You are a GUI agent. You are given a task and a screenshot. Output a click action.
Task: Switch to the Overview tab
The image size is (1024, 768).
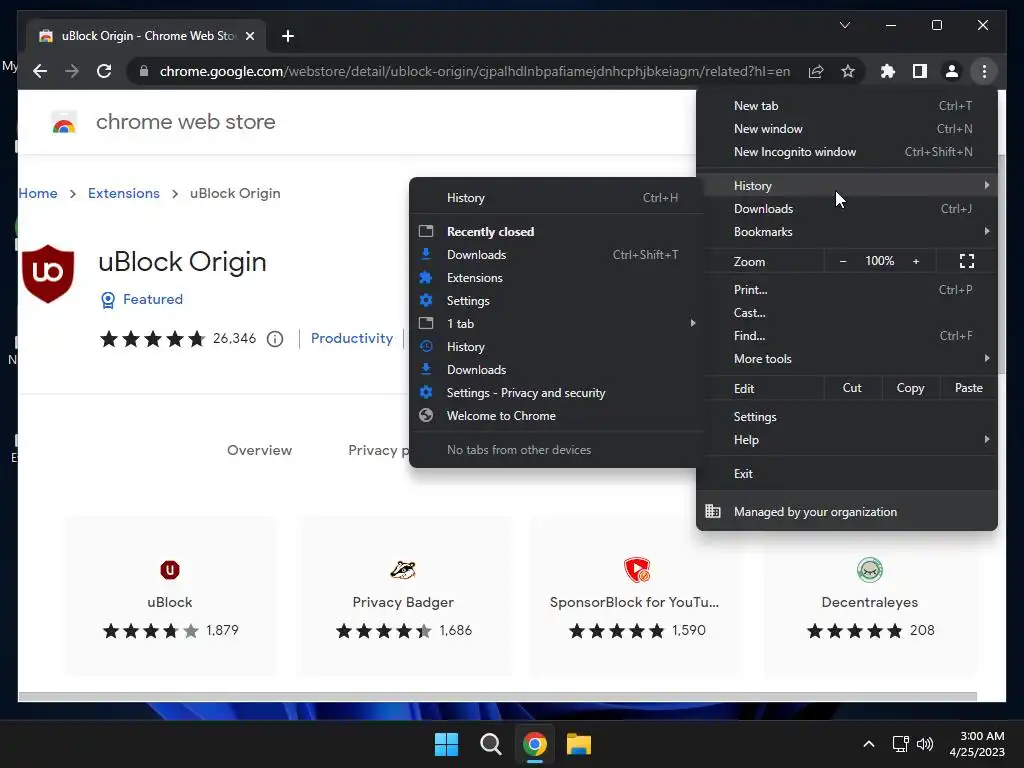tap(259, 450)
